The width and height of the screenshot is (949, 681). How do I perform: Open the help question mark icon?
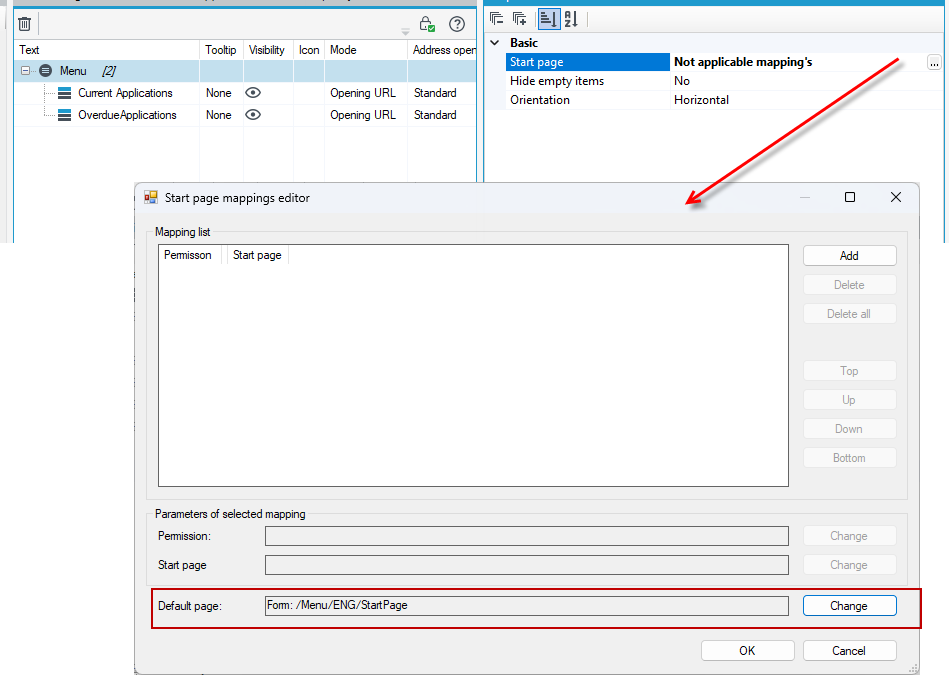(457, 24)
